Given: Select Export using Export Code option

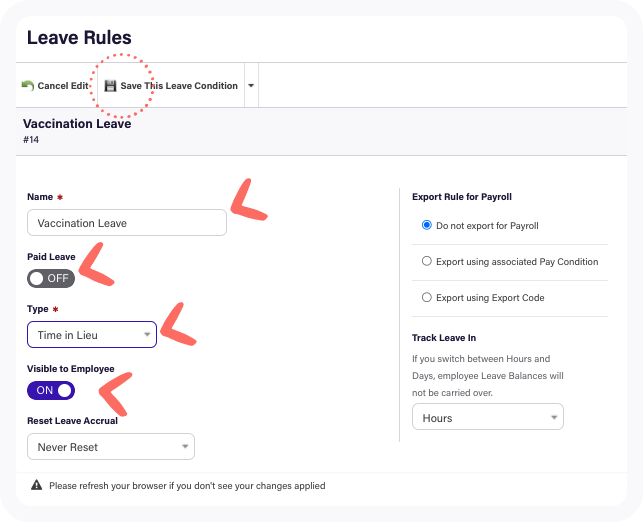Looking at the screenshot, I should coord(427,297).
